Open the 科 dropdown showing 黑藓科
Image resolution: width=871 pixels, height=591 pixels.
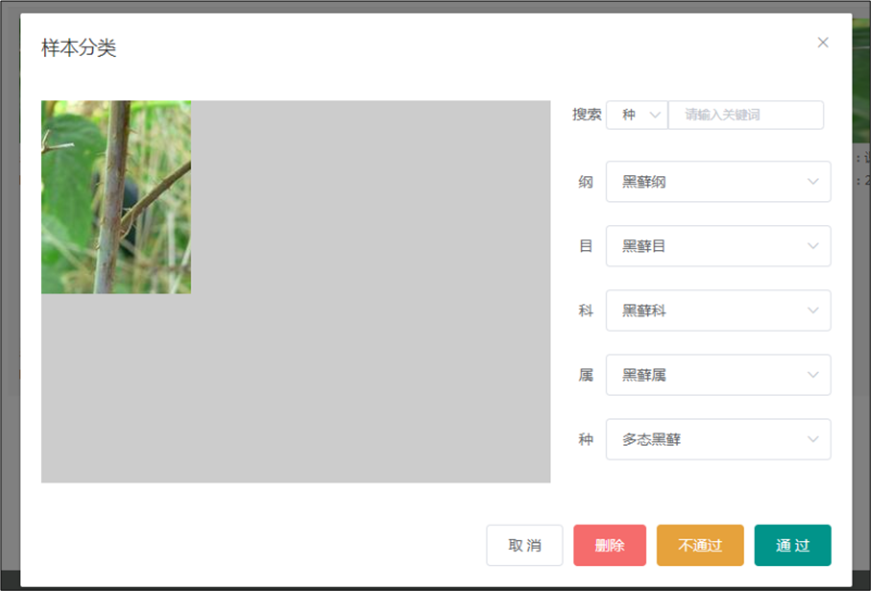click(718, 310)
